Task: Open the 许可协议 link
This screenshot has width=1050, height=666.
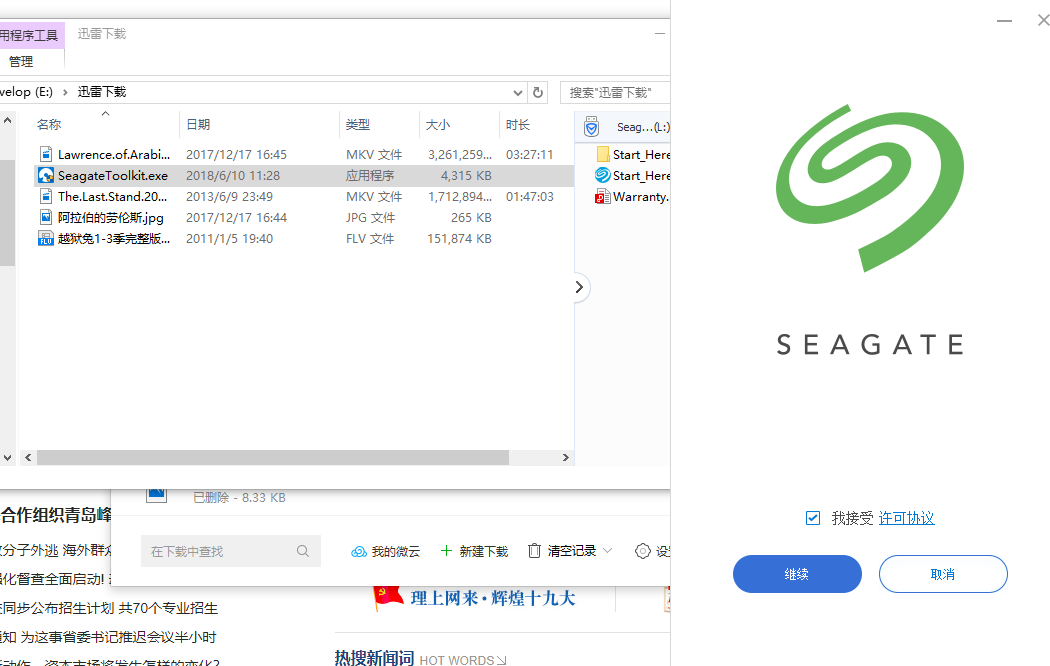Action: click(x=906, y=518)
